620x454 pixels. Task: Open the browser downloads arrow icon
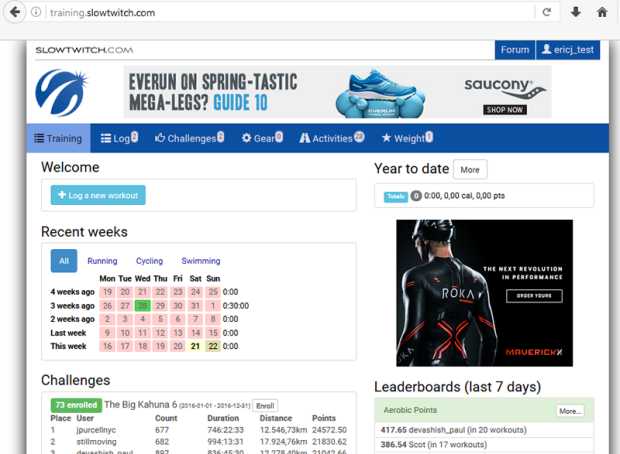pyautogui.click(x=575, y=12)
